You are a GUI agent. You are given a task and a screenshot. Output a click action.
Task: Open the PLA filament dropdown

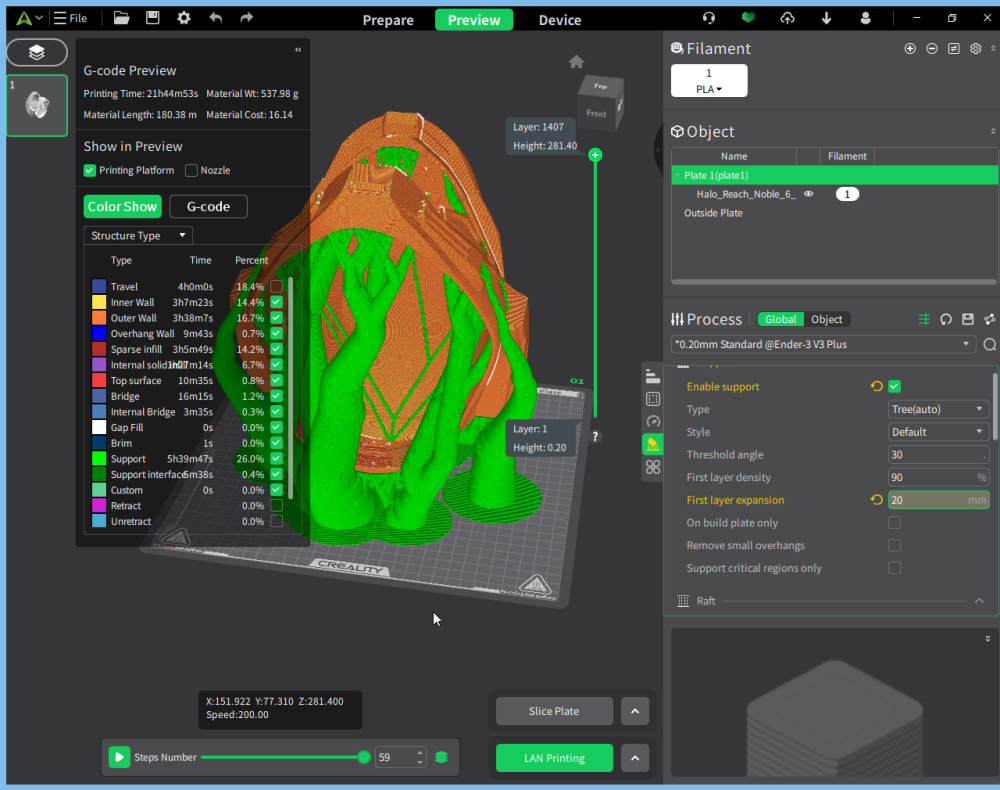pyautogui.click(x=709, y=89)
